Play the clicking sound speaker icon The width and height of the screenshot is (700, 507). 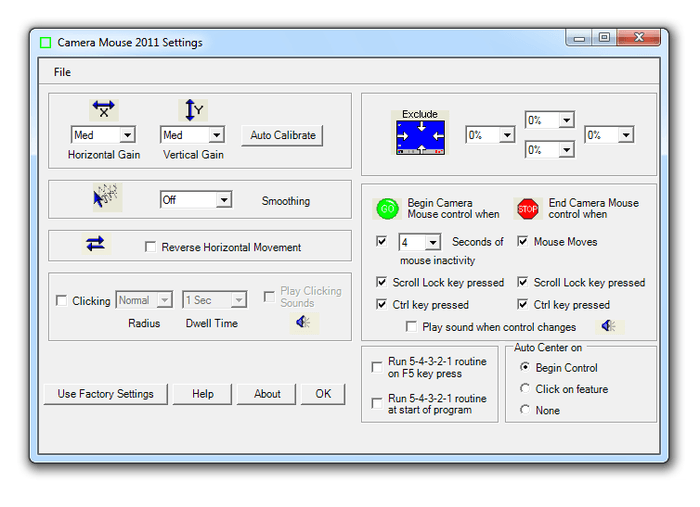[300, 322]
